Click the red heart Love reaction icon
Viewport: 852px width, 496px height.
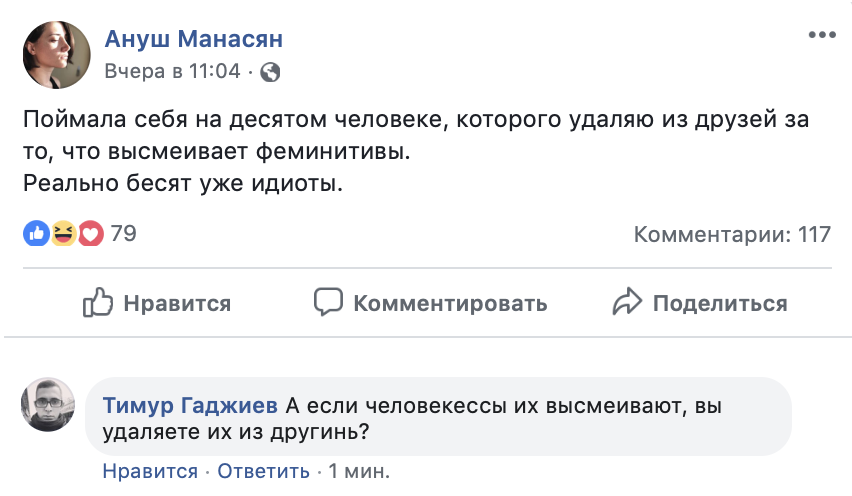(x=91, y=234)
